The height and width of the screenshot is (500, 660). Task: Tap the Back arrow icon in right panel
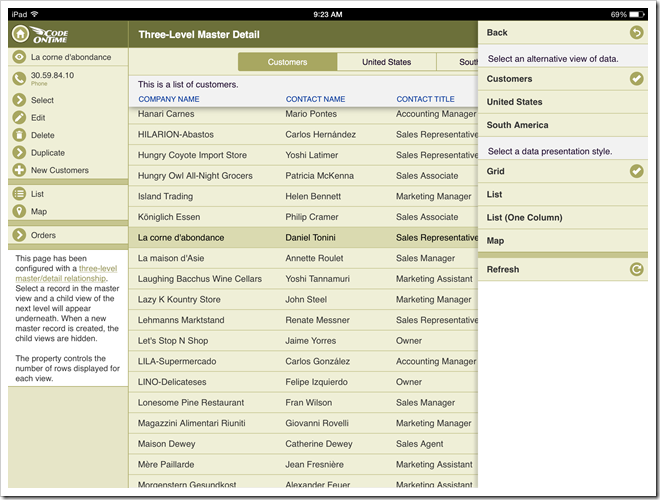point(636,32)
